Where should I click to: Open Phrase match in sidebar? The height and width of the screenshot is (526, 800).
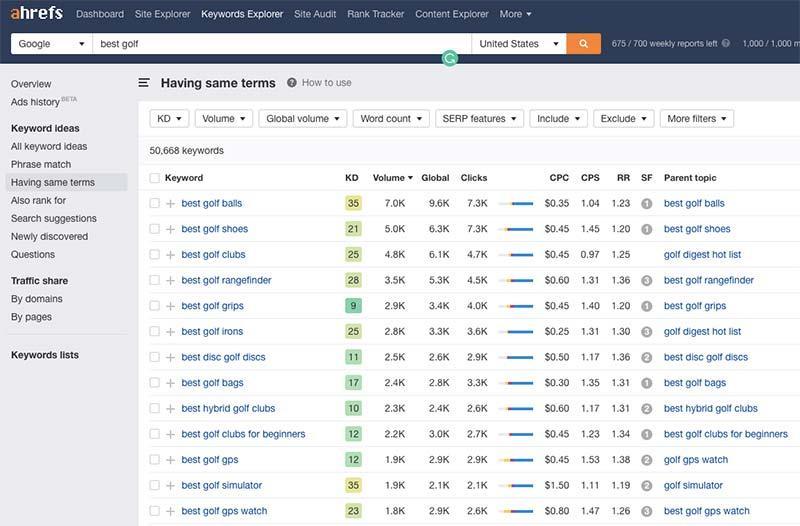(41, 164)
